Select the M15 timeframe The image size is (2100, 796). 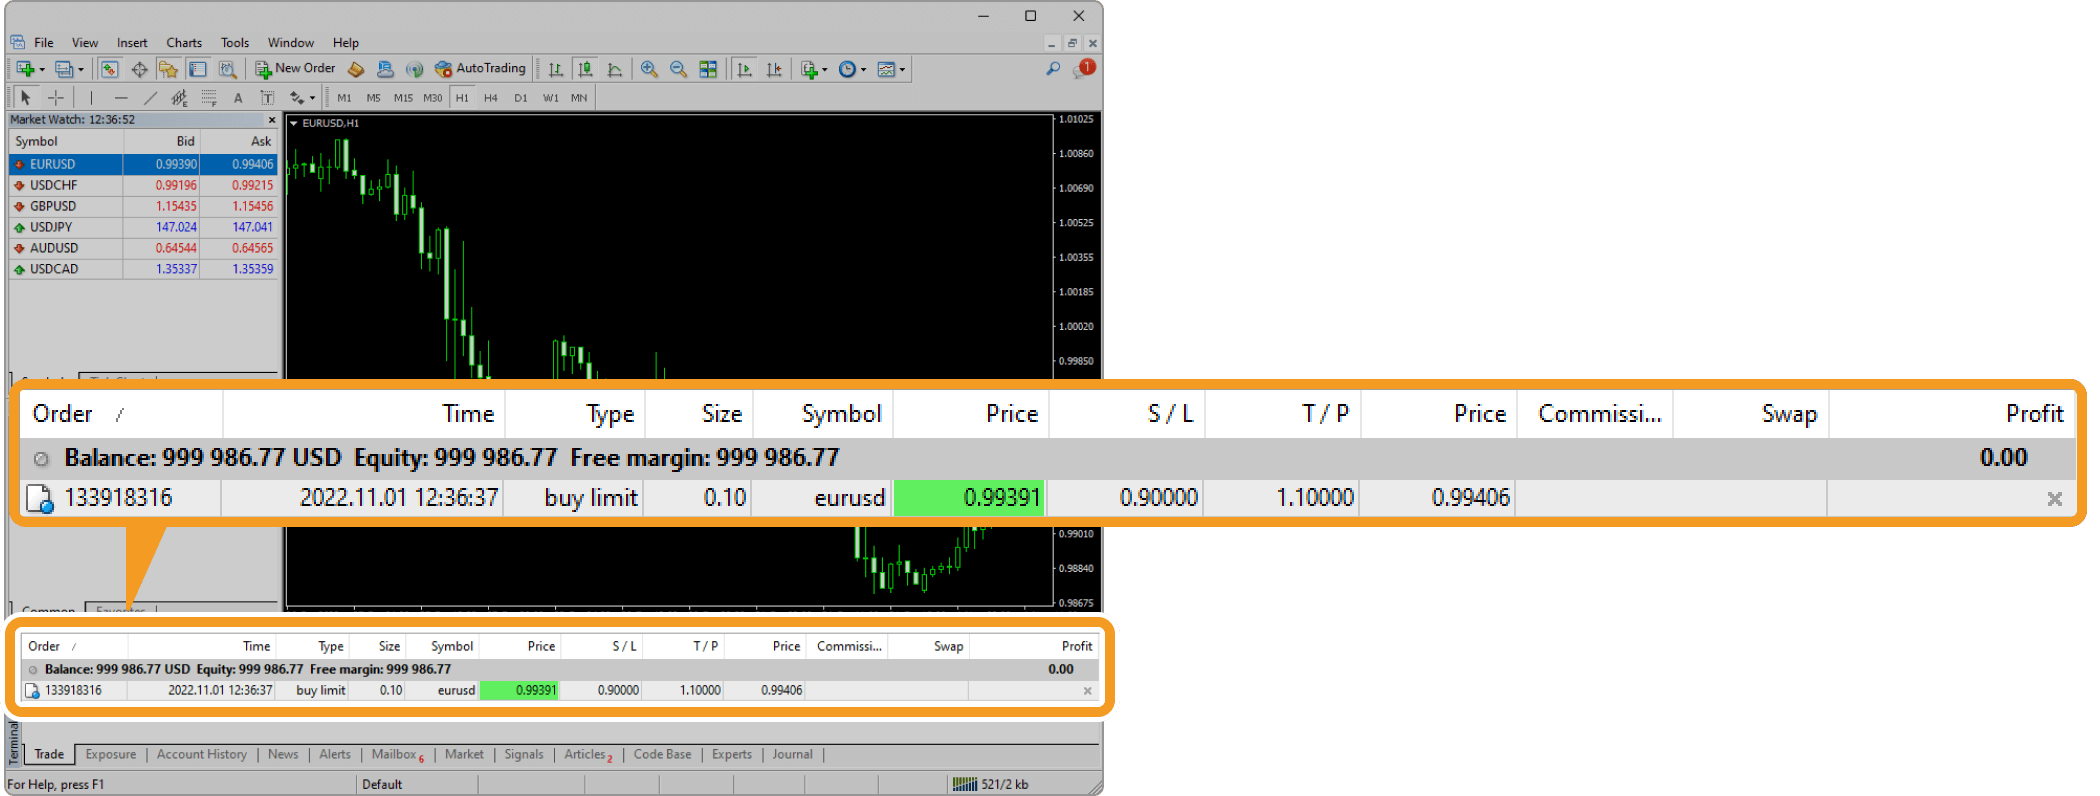click(403, 98)
